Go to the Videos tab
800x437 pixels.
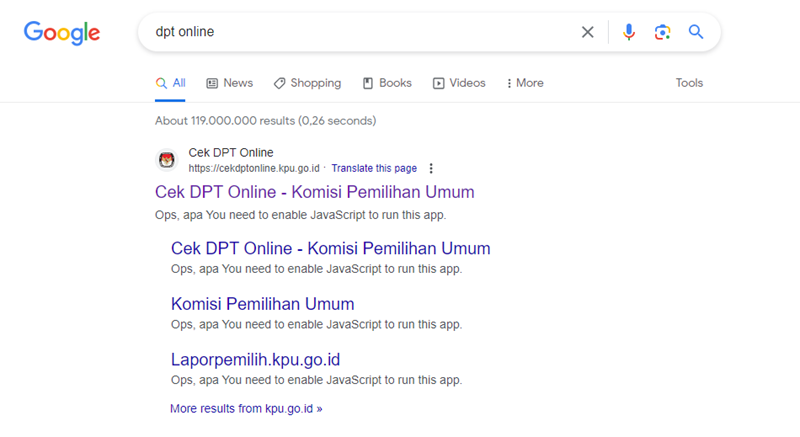point(459,83)
